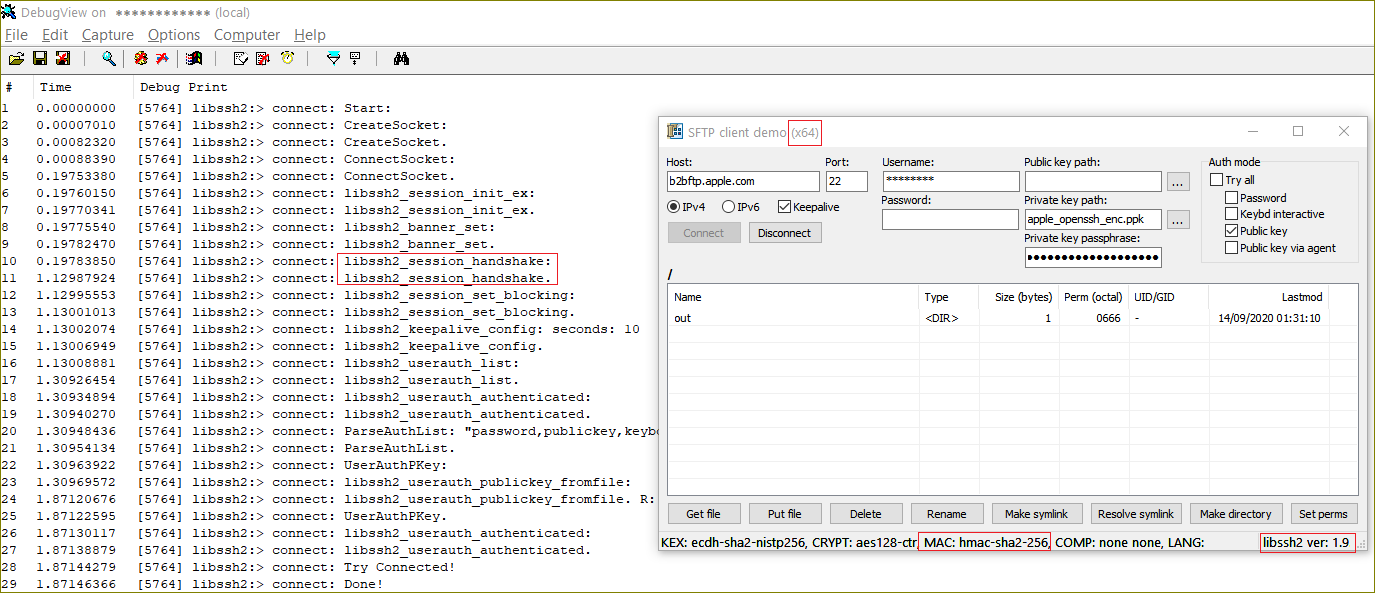1375x593 pixels.
Task: Click the Open log file toolbar icon
Action: 17,59
